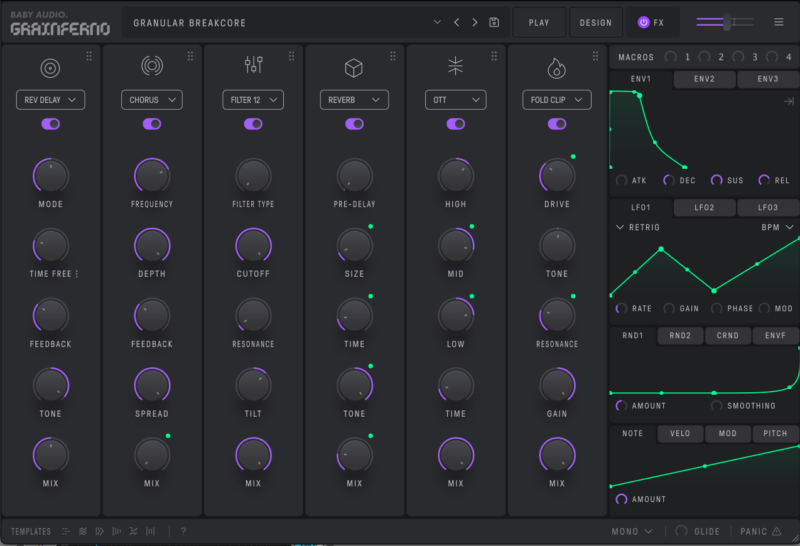Switch to the VELO tab
800x546 pixels.
pos(680,434)
